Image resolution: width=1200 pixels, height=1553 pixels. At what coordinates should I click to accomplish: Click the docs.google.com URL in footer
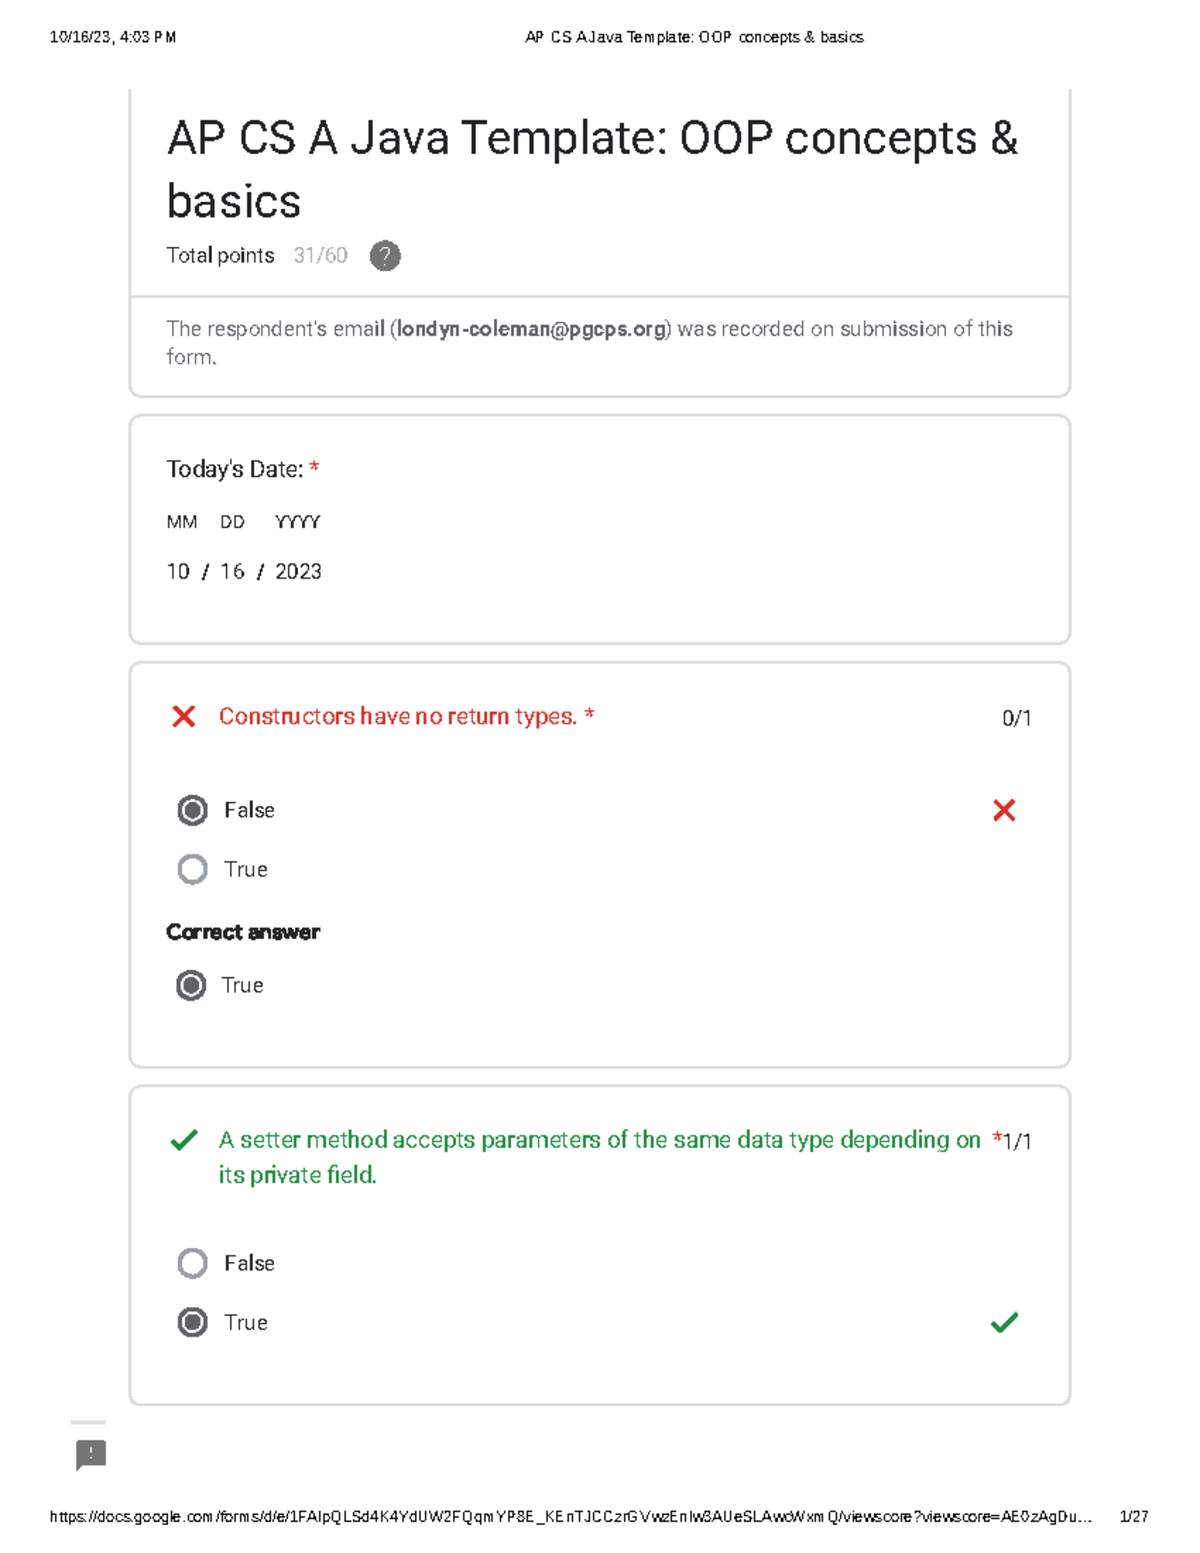click(x=570, y=1516)
